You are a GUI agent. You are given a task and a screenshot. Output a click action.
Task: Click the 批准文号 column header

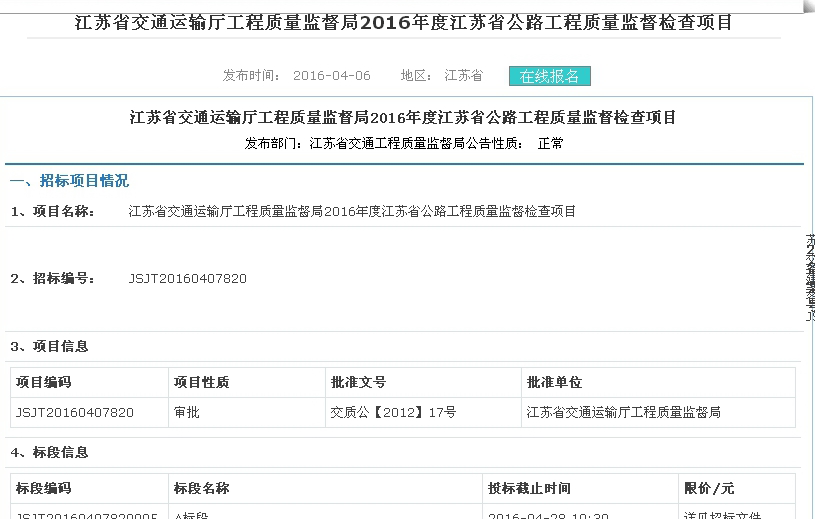tap(358, 382)
